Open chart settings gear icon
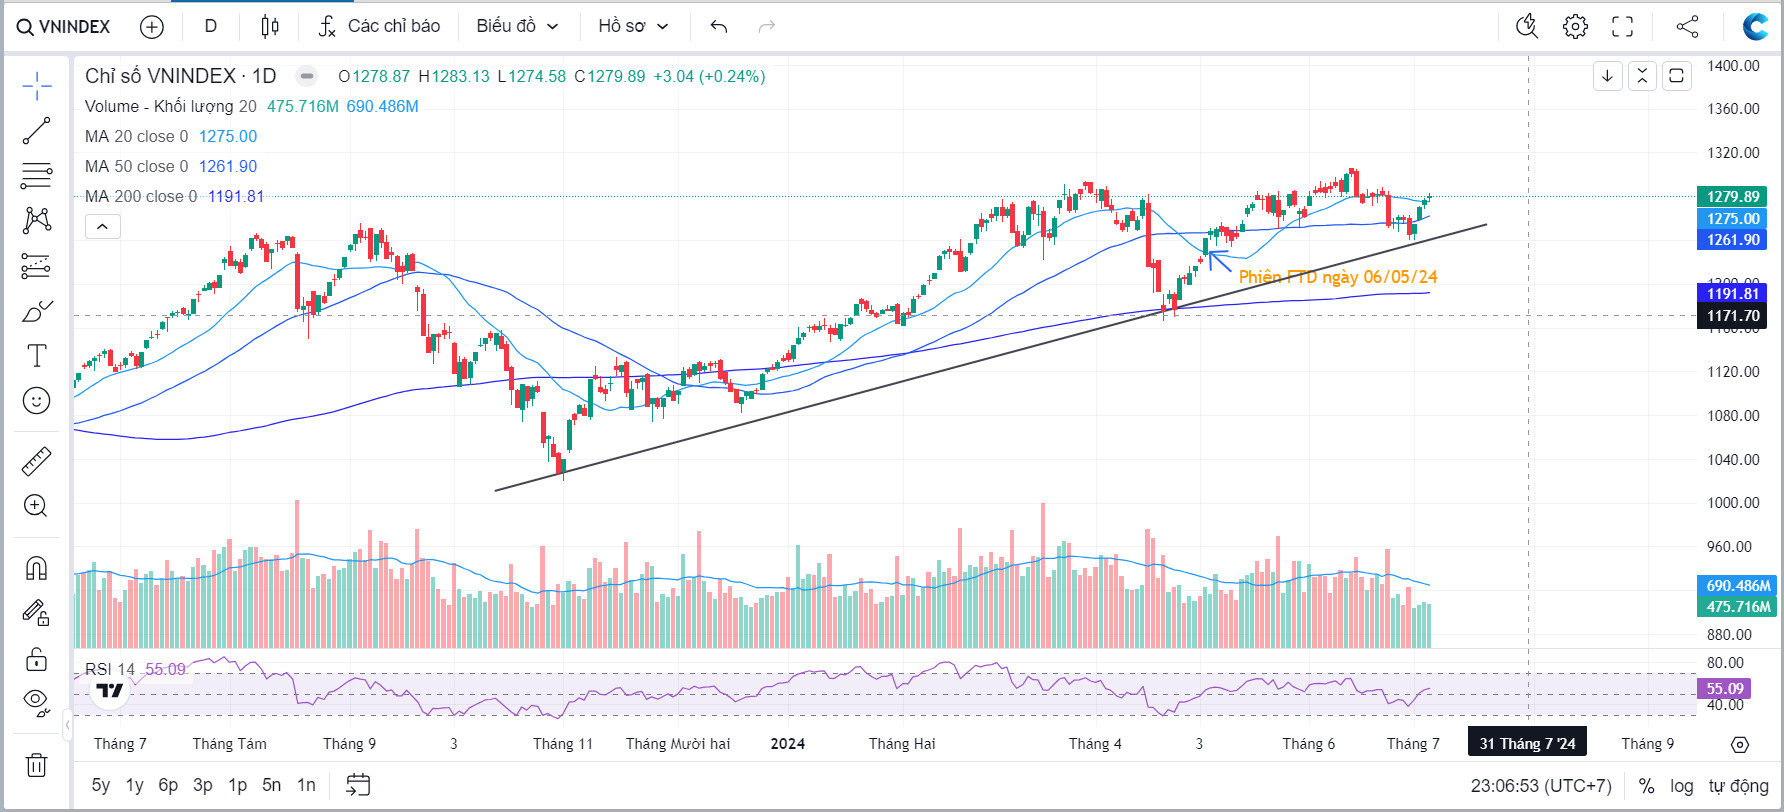 (x=1575, y=27)
